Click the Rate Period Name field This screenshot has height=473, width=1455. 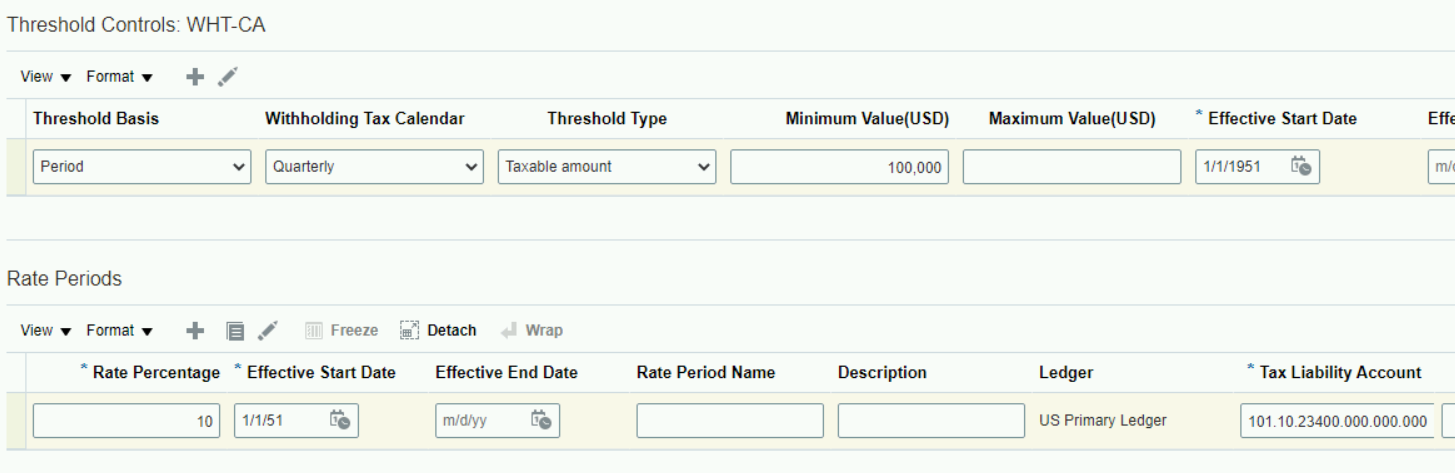729,421
